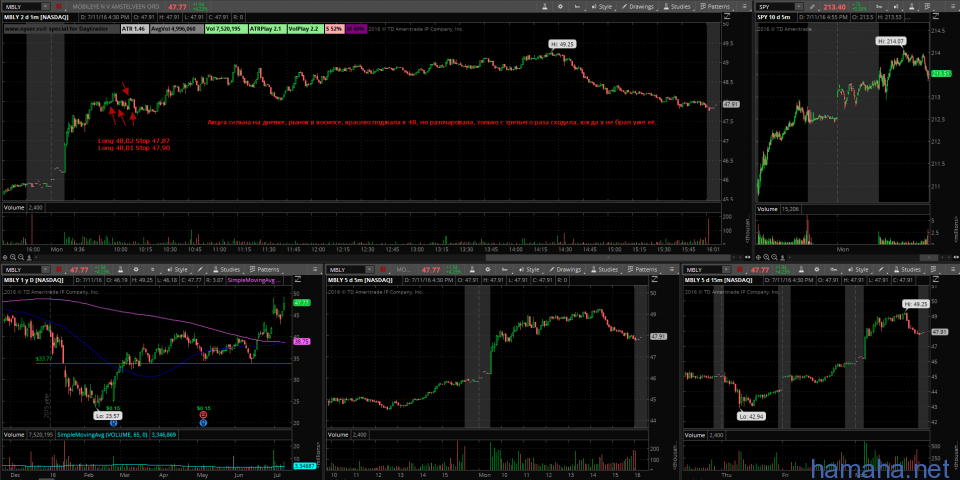Viewport: 960px width, 480px height.
Task: Click the red earnings marker near May in 1 y D chart
Action: 203,414
